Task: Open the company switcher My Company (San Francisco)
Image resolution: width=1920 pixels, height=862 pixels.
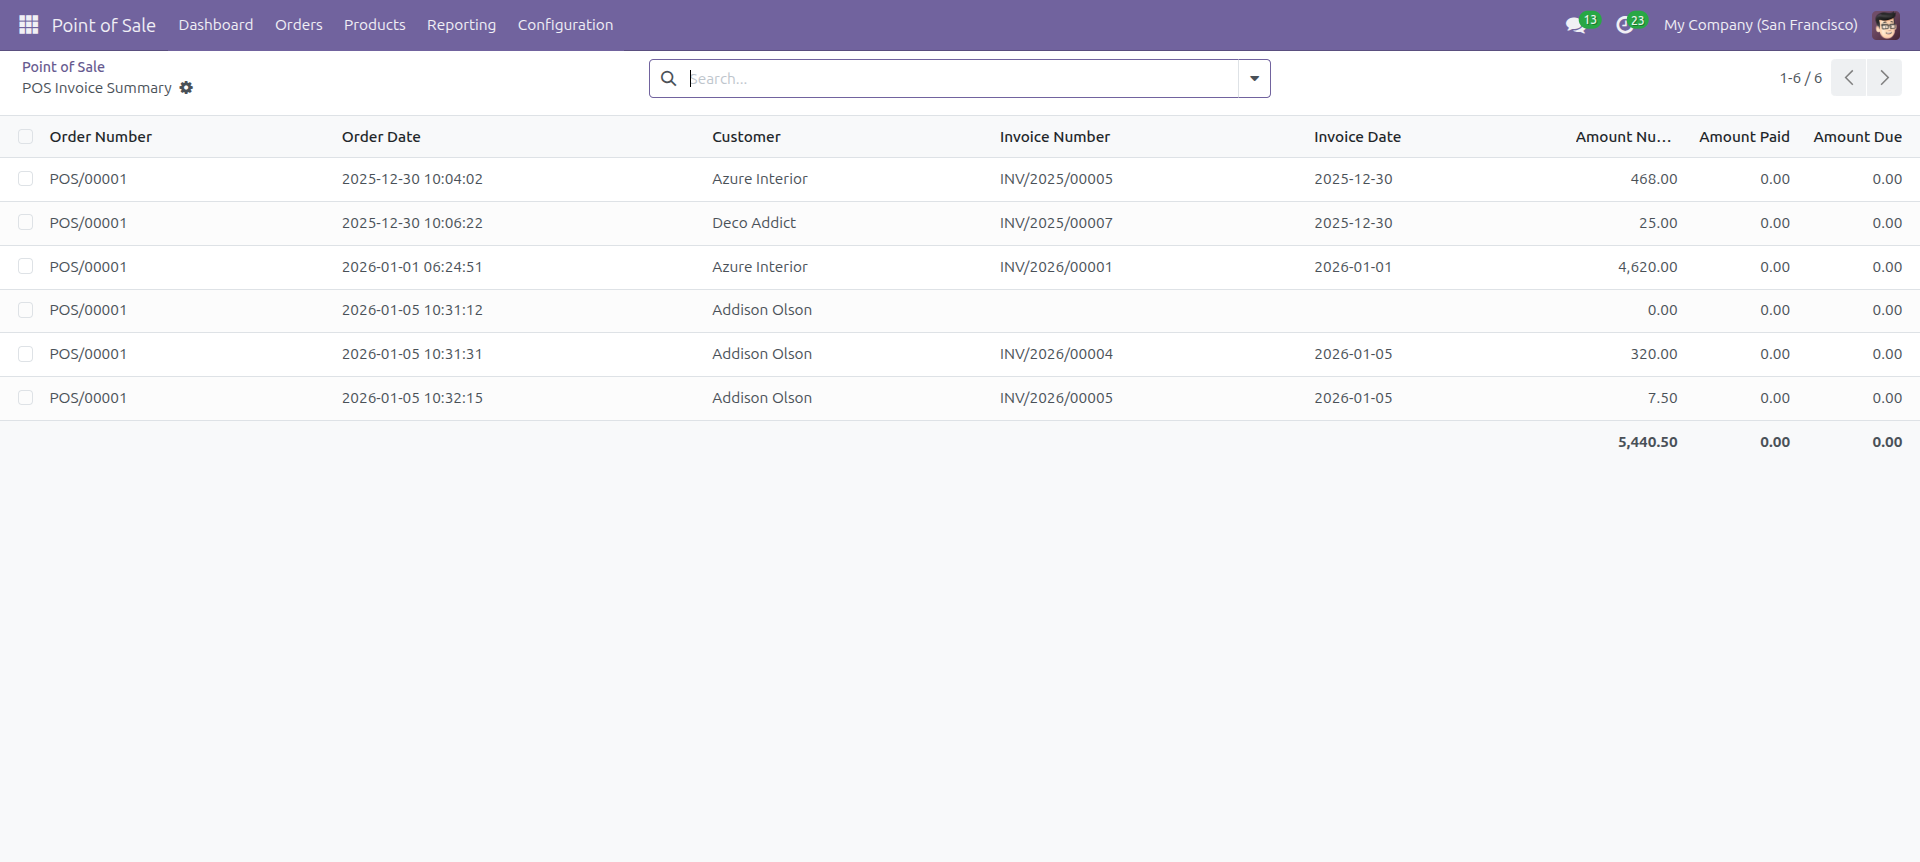Action: pos(1761,25)
